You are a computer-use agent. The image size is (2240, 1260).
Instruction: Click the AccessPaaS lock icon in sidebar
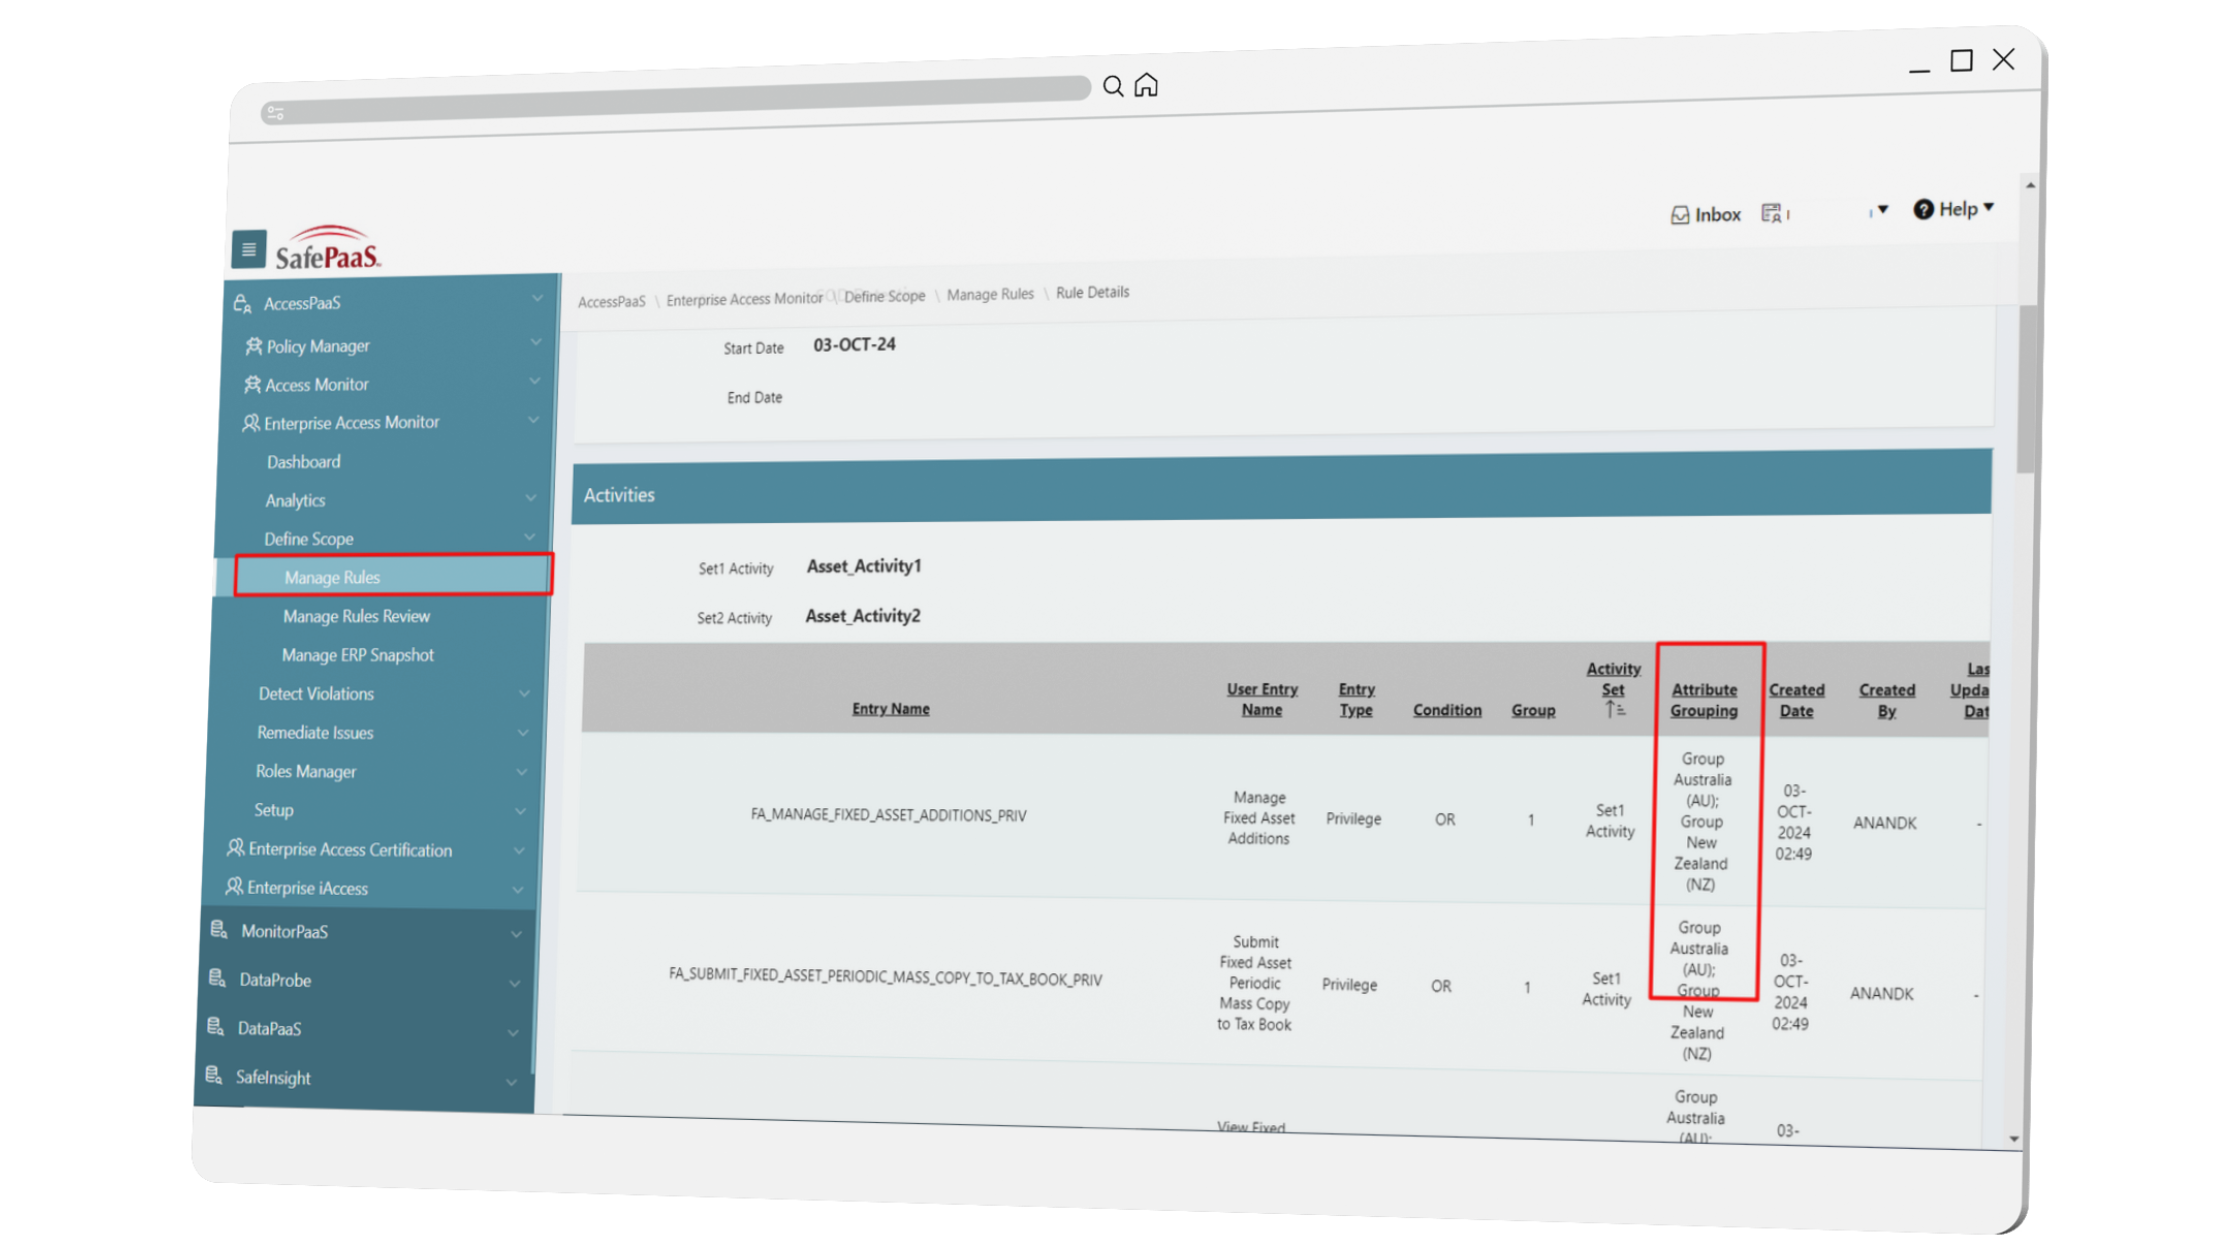pyautogui.click(x=242, y=303)
